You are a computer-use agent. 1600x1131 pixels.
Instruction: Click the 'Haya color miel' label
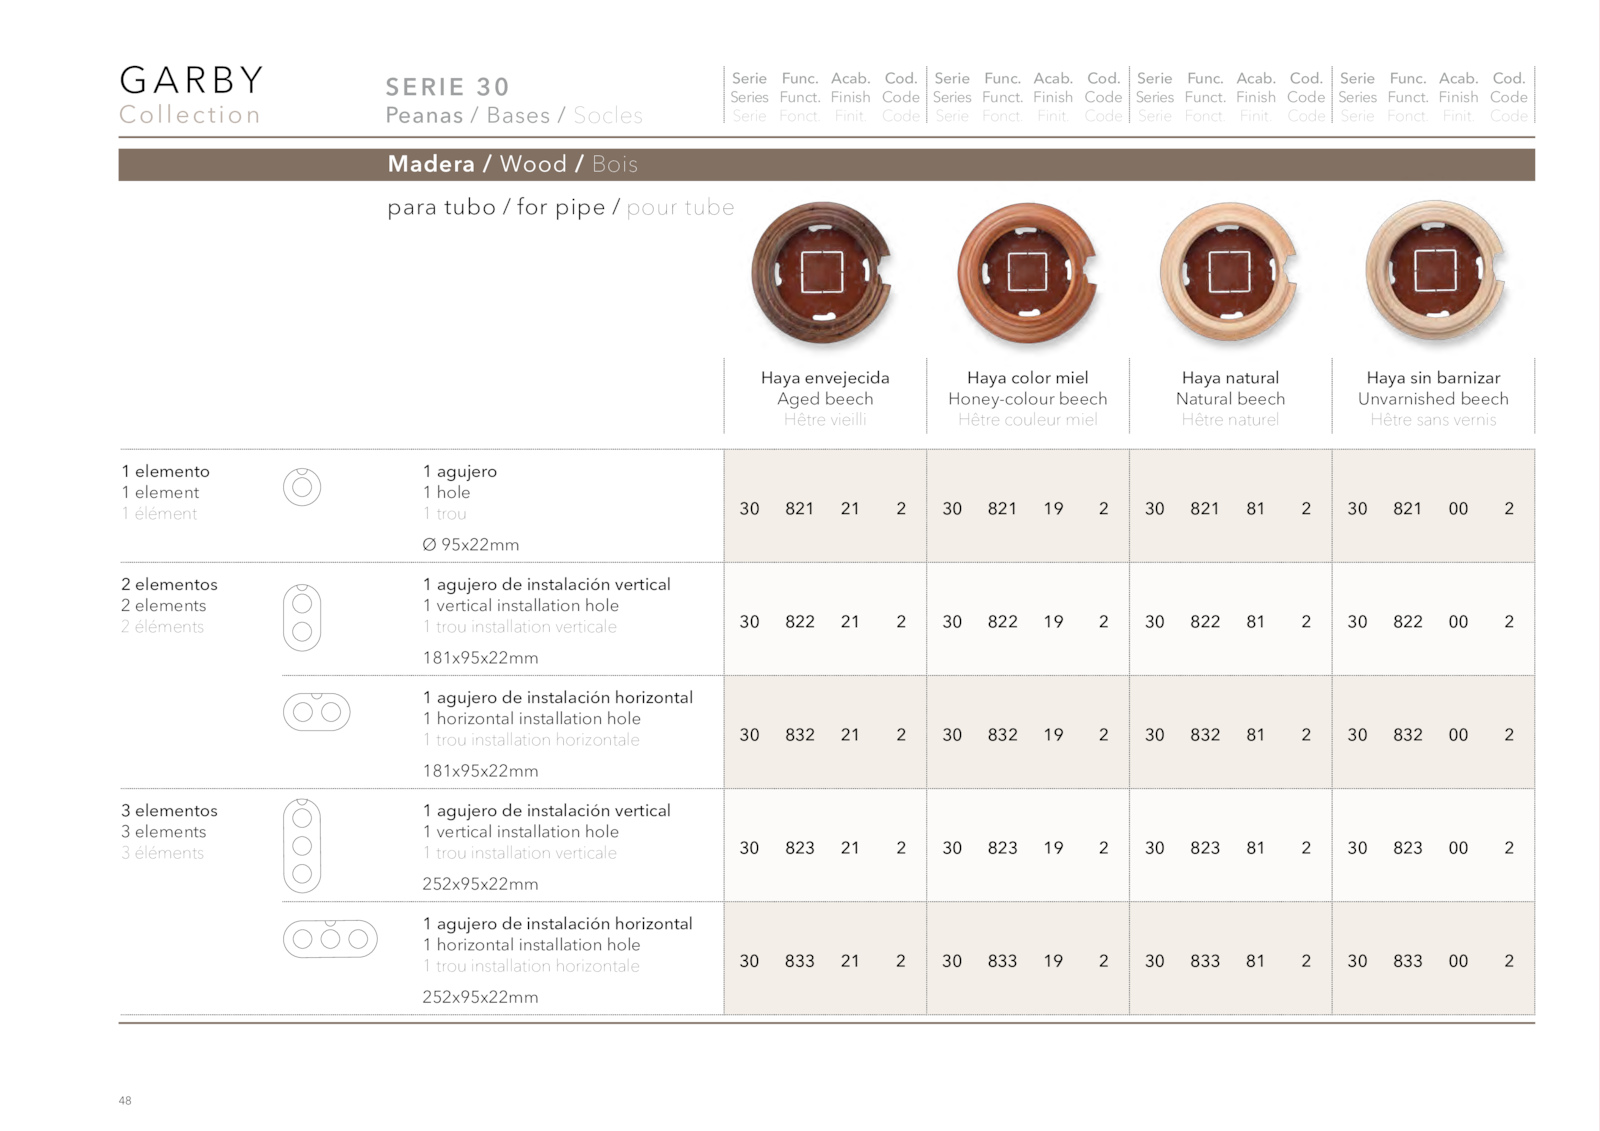pos(1027,378)
